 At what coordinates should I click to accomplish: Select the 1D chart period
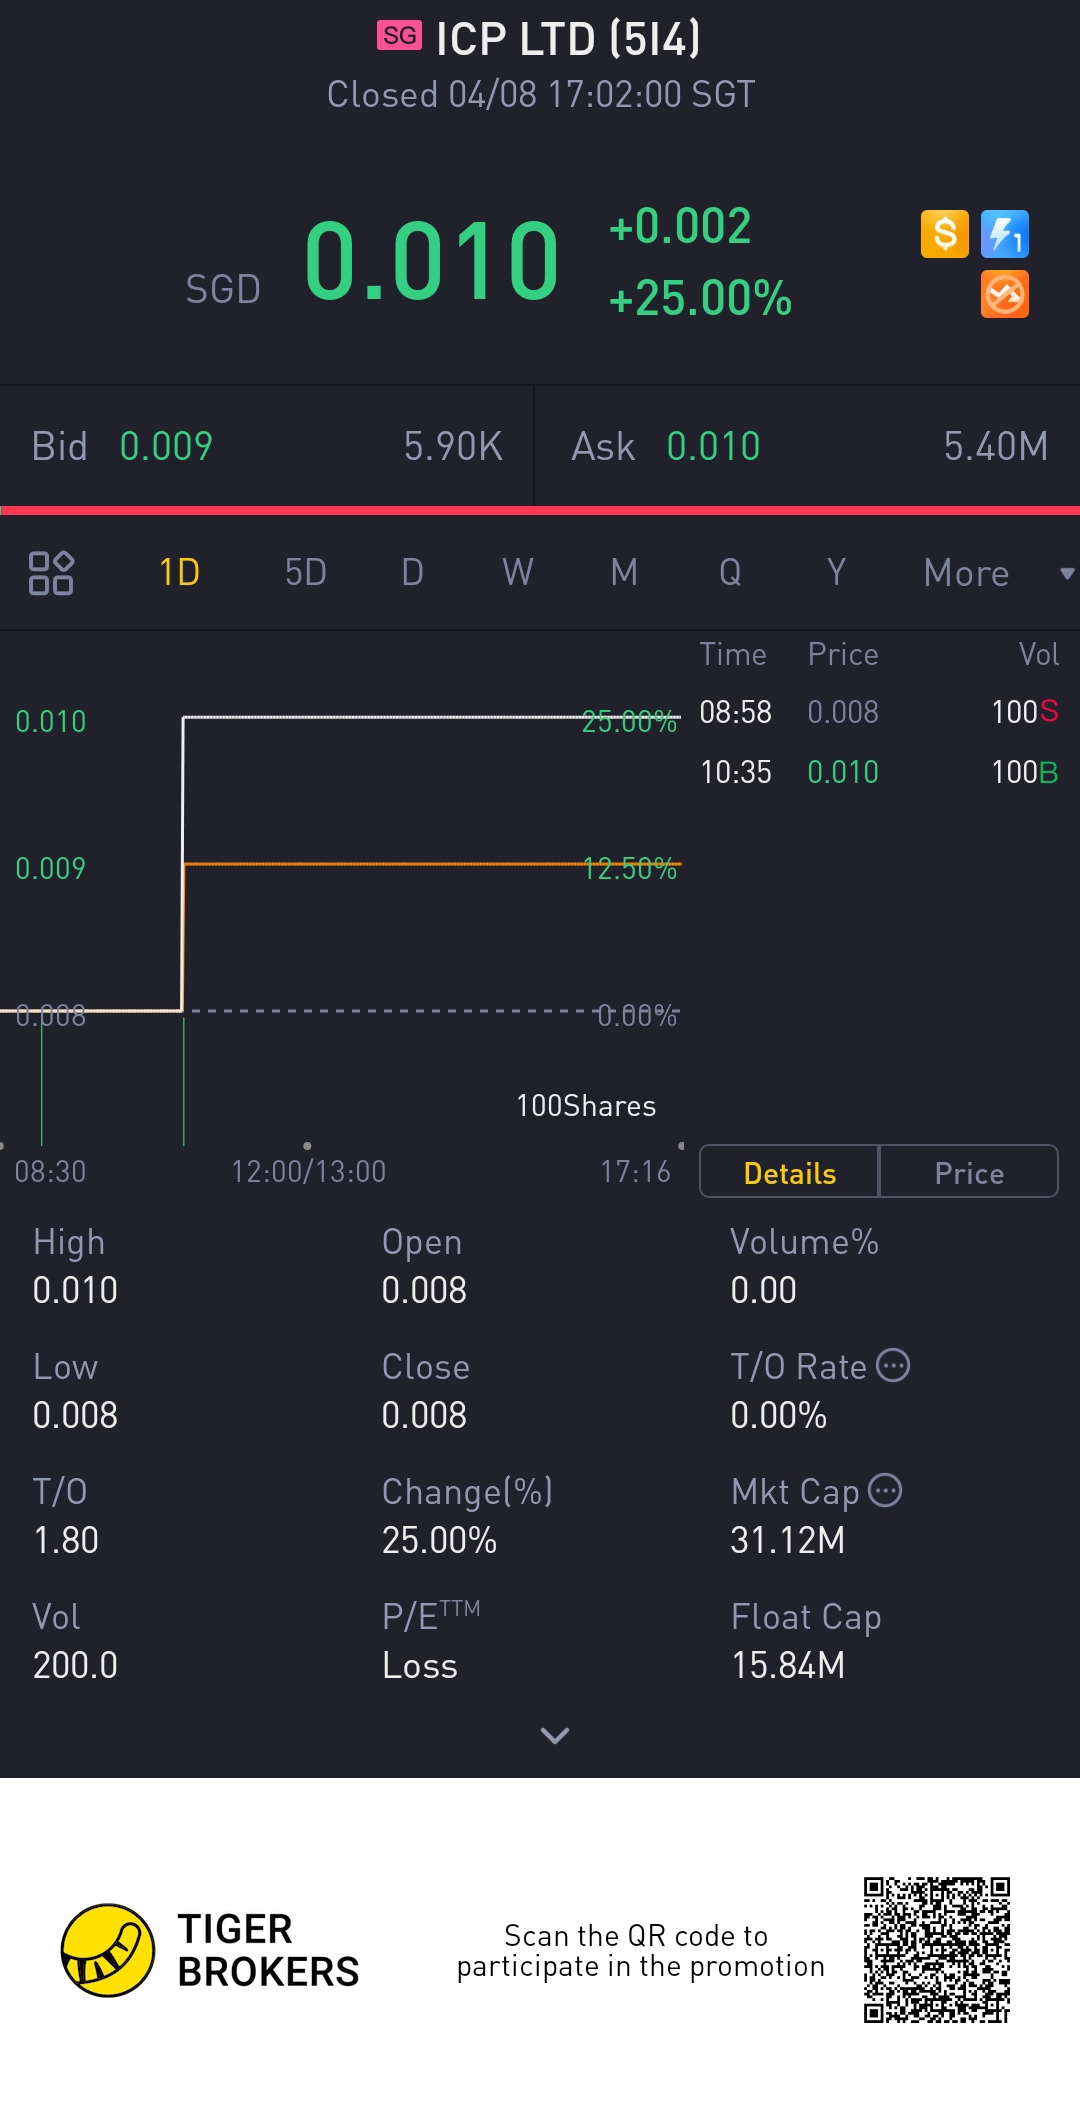click(x=180, y=573)
